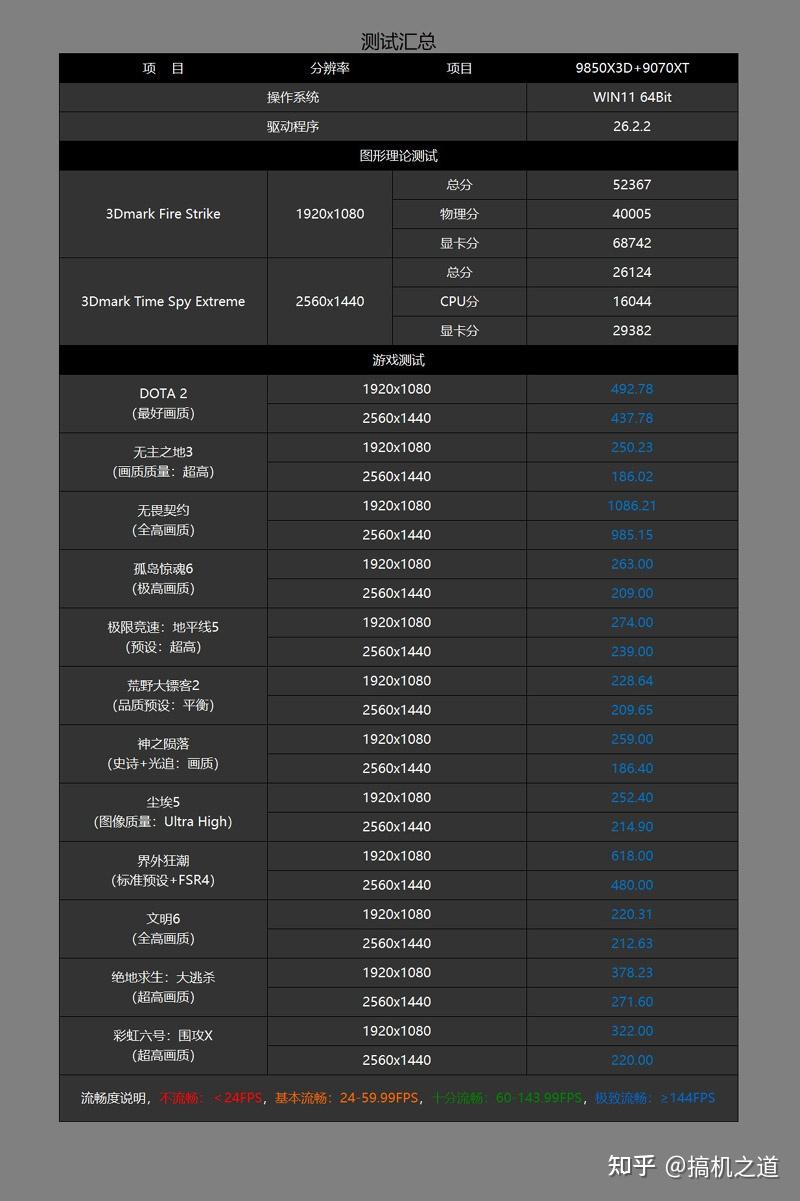Click the 知乎 @搞机之道 watermark
The width and height of the screenshot is (800, 1201).
click(x=693, y=1166)
